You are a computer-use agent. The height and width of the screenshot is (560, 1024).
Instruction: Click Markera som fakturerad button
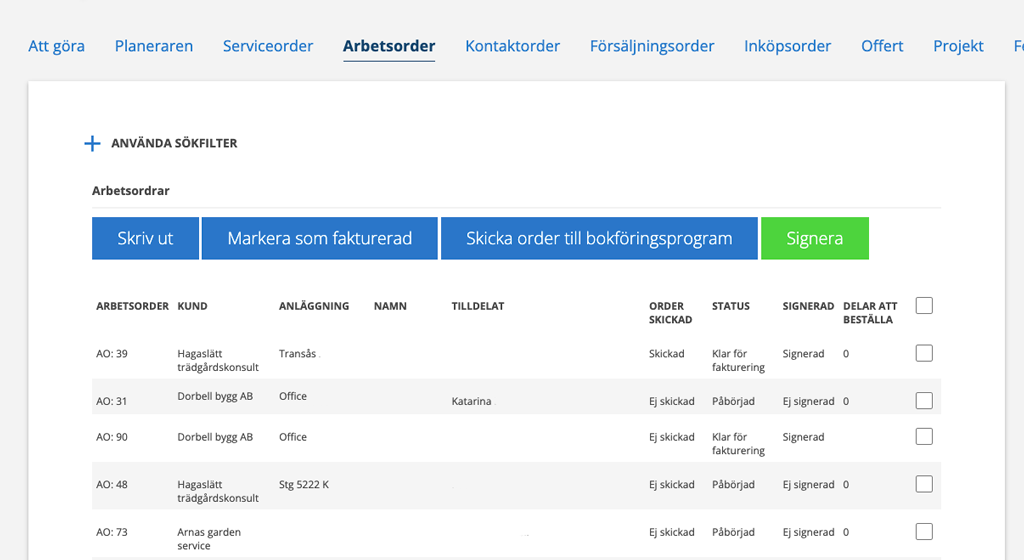click(x=319, y=238)
